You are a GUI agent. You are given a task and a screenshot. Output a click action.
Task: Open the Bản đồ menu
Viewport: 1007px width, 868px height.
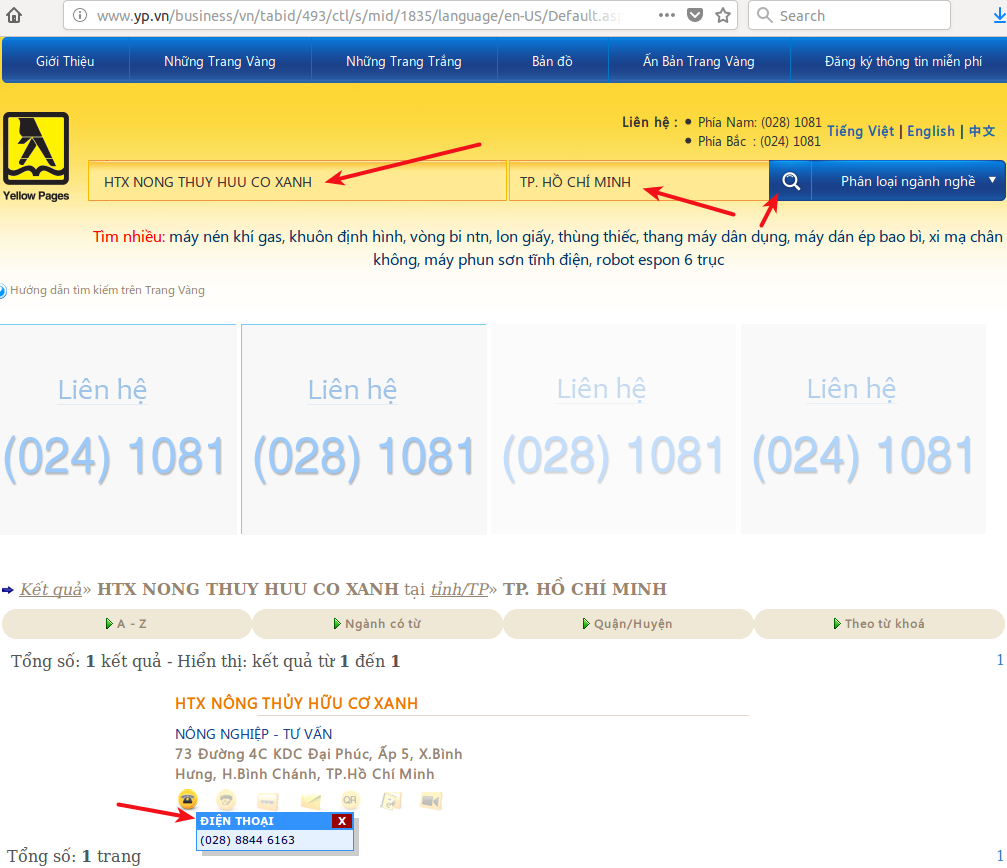pos(552,61)
